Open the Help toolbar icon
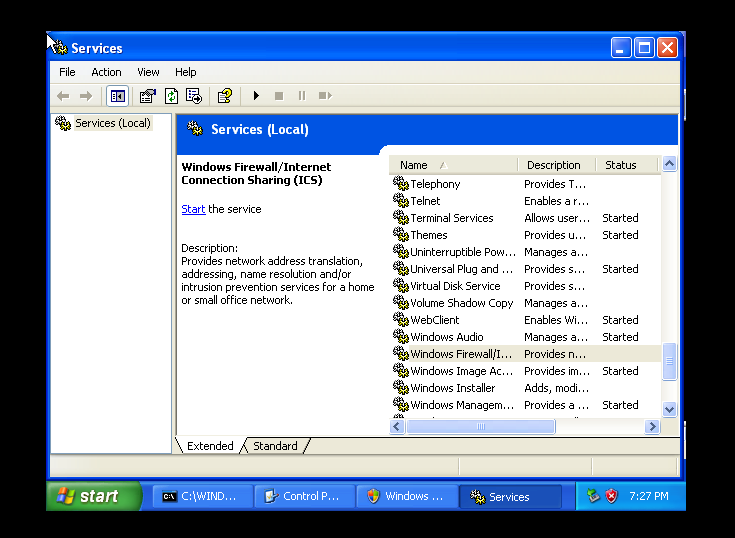Image resolution: width=735 pixels, height=538 pixels. click(225, 96)
